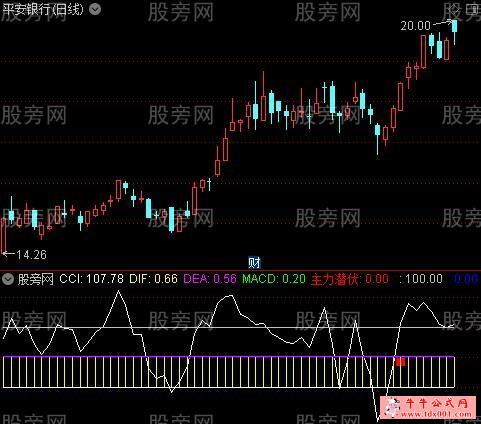The image size is (481, 424).
Task: Click the arrow icon pointing to 20.00 high
Action: pos(442,23)
